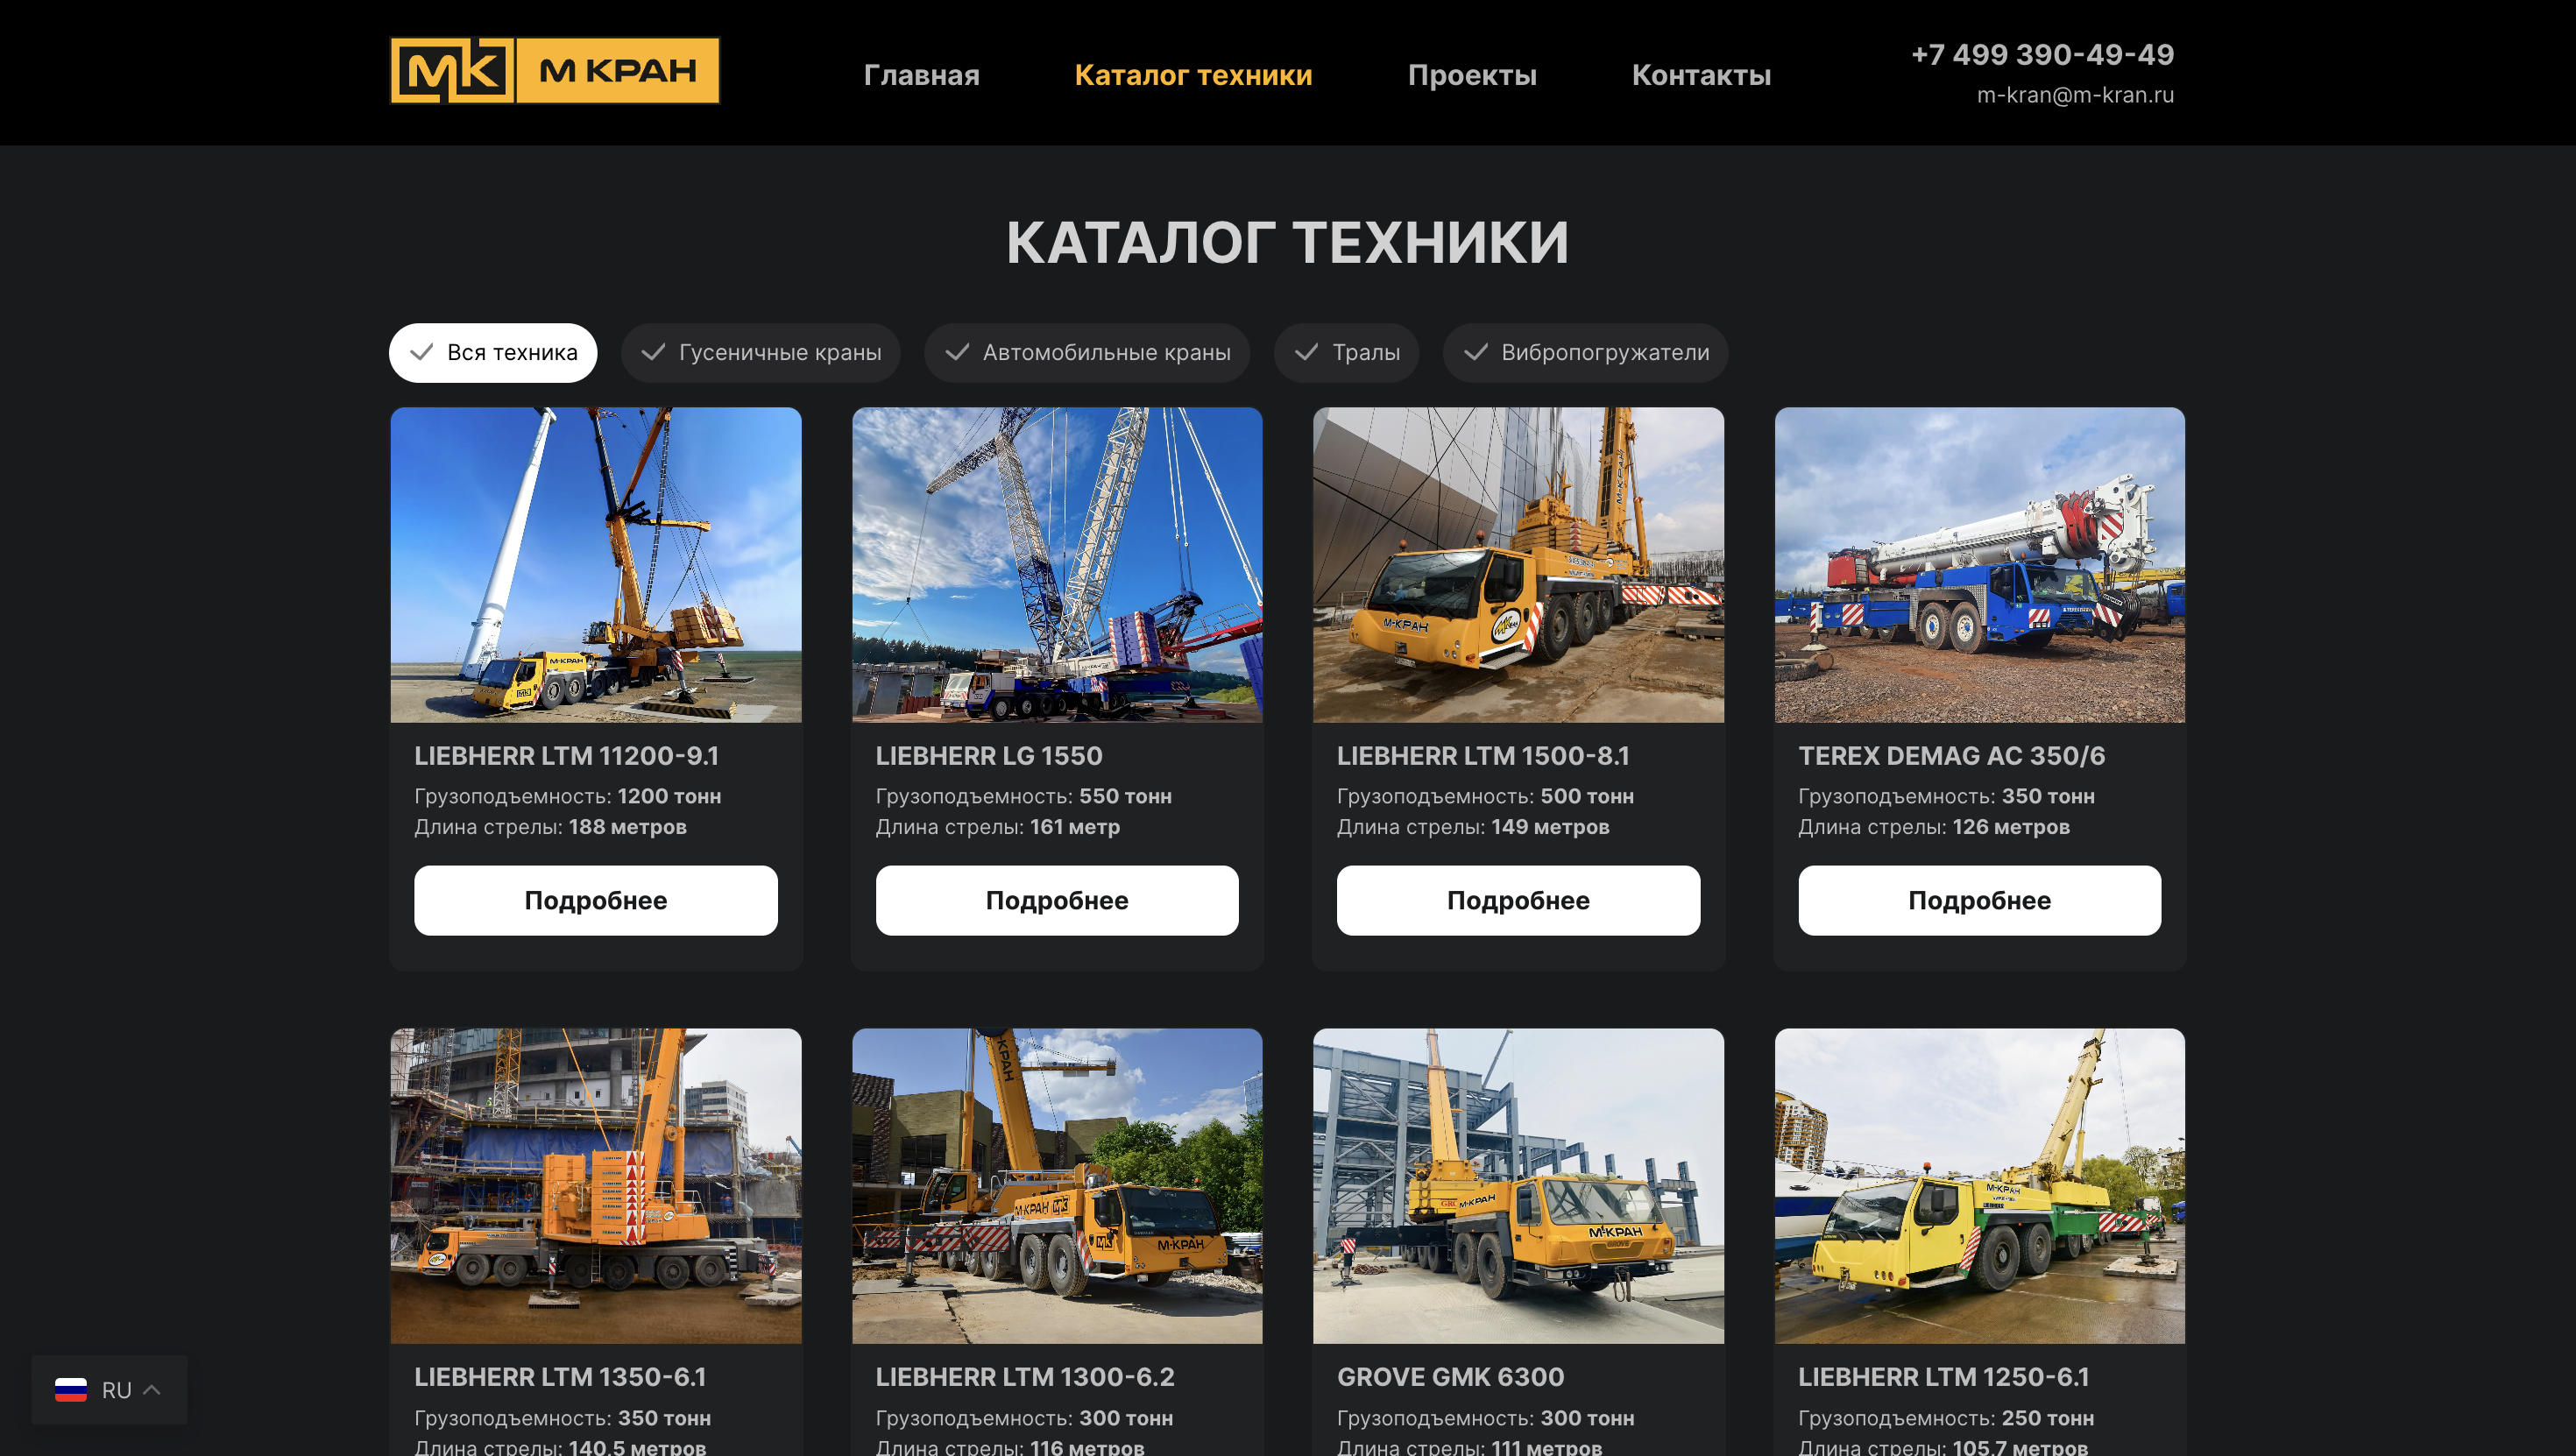Screen dimensions: 2576x1456
Task: Click the 126 метров boom length
Action: pos(2011,827)
